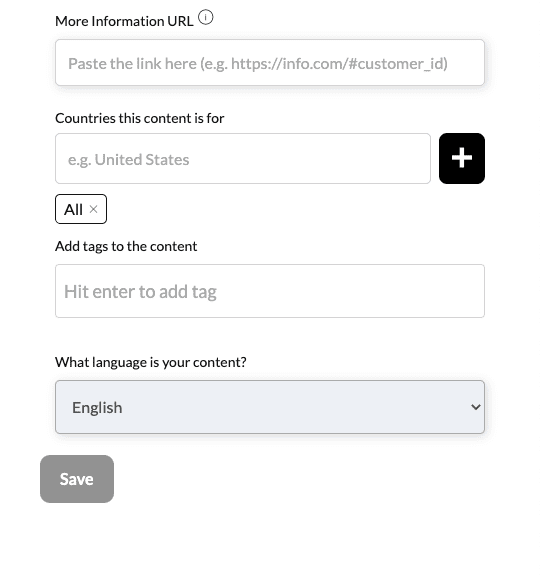Viewport: 540px width, 575px height.
Task: Expand the content language options list
Action: [270, 407]
